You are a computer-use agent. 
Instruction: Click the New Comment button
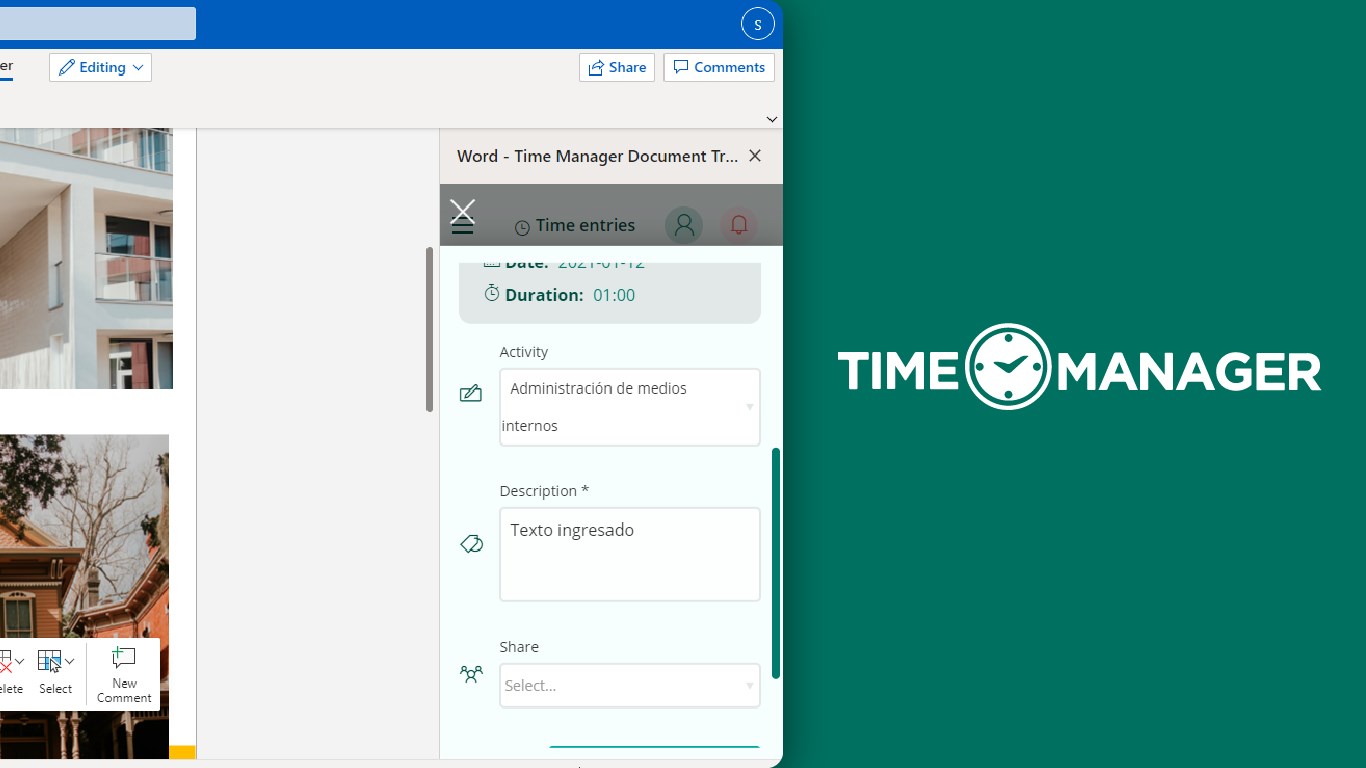point(124,675)
